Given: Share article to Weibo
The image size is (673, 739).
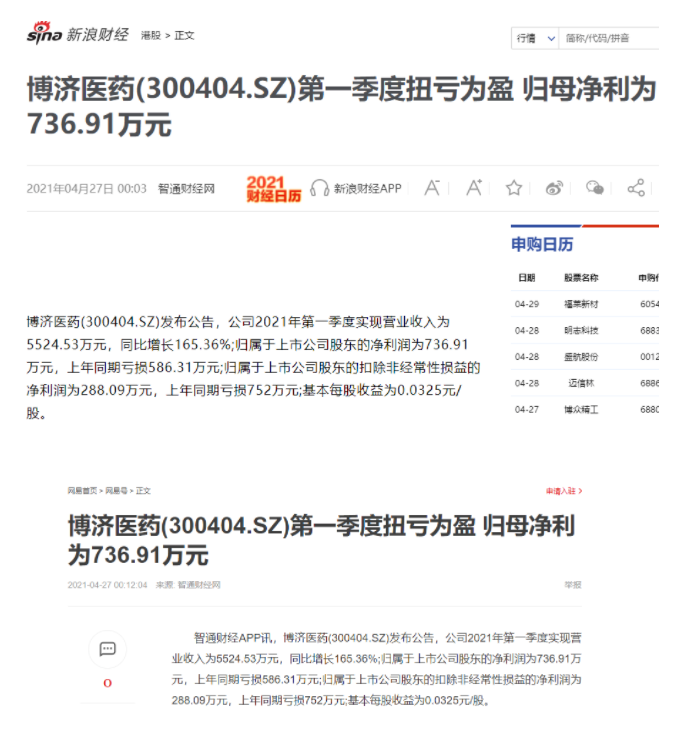Looking at the screenshot, I should (x=555, y=187).
